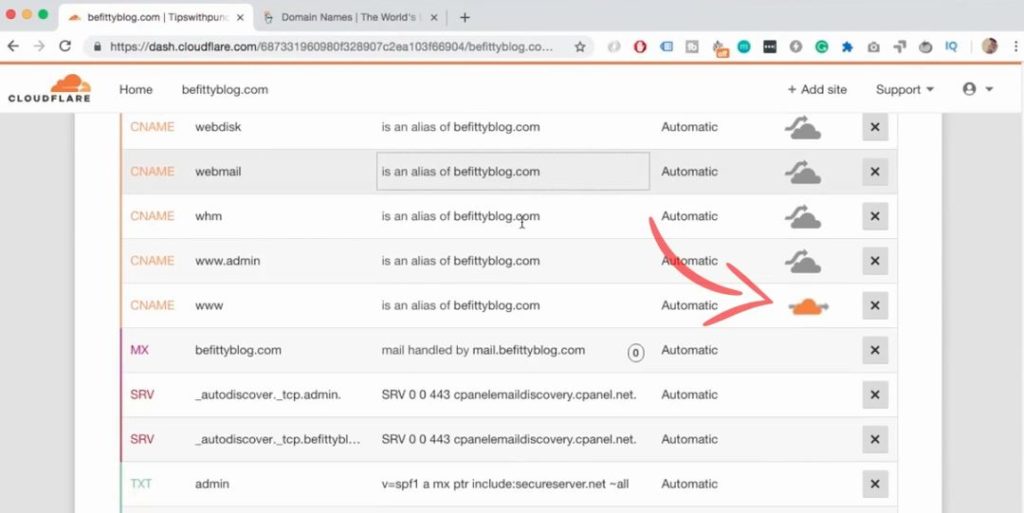Edit the name 'www' in CNAME row
The height and width of the screenshot is (513, 1024).
[209, 305]
